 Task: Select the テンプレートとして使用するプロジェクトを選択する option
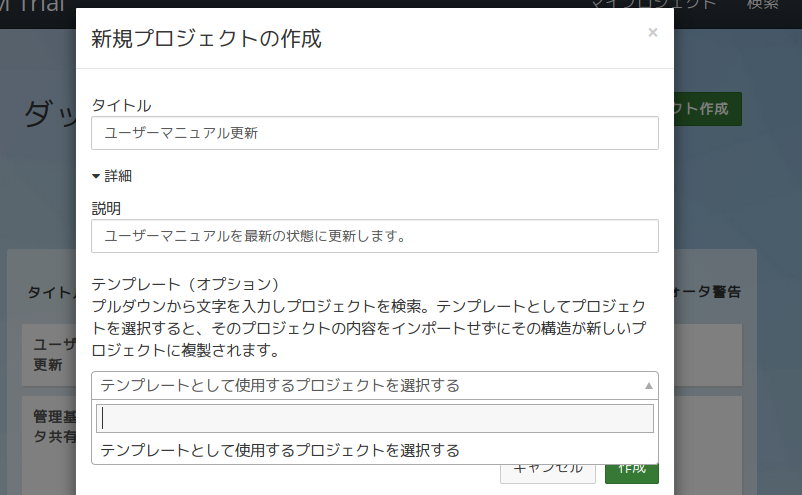tap(375, 450)
